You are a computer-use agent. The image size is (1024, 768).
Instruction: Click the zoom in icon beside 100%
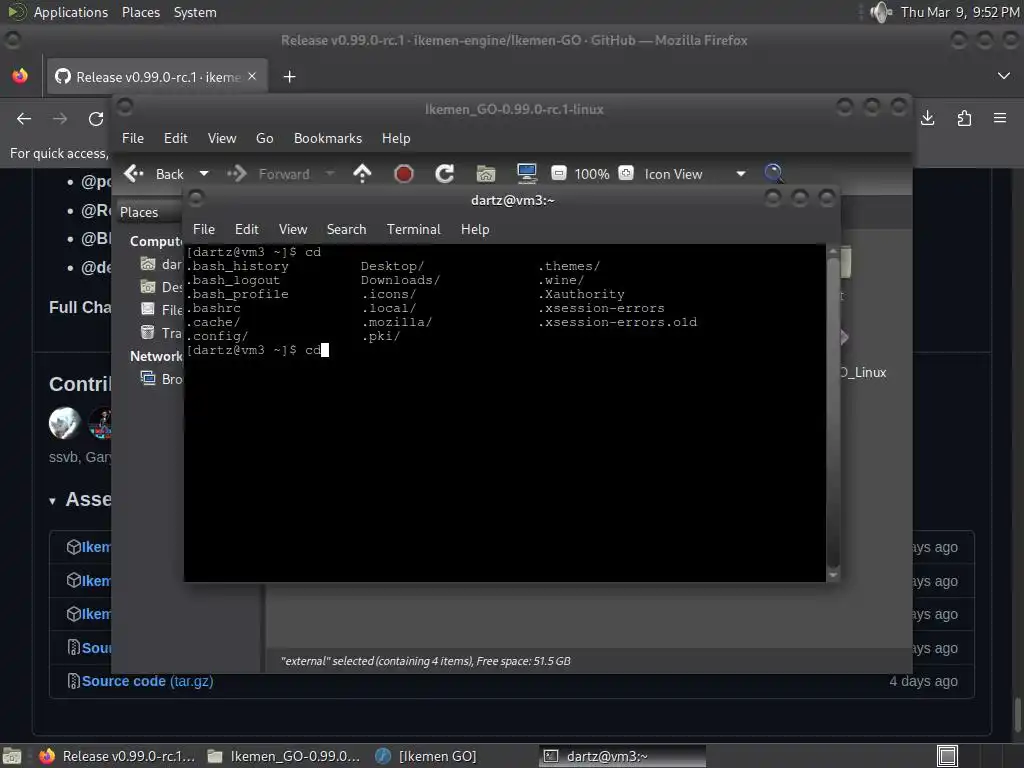coord(626,173)
